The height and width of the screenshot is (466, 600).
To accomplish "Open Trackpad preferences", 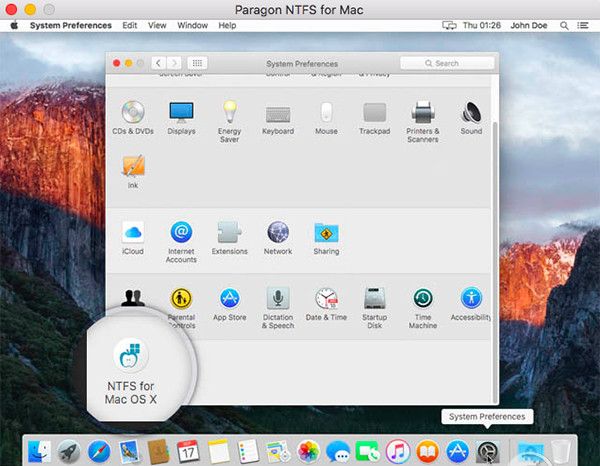I will tap(375, 117).
